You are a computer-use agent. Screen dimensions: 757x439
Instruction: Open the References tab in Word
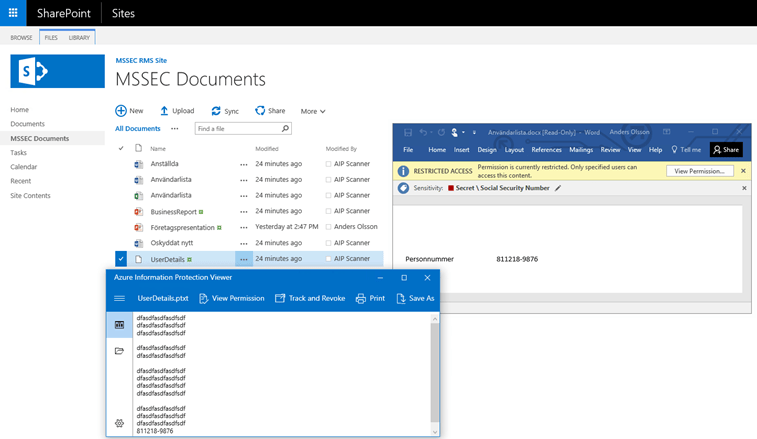point(546,150)
